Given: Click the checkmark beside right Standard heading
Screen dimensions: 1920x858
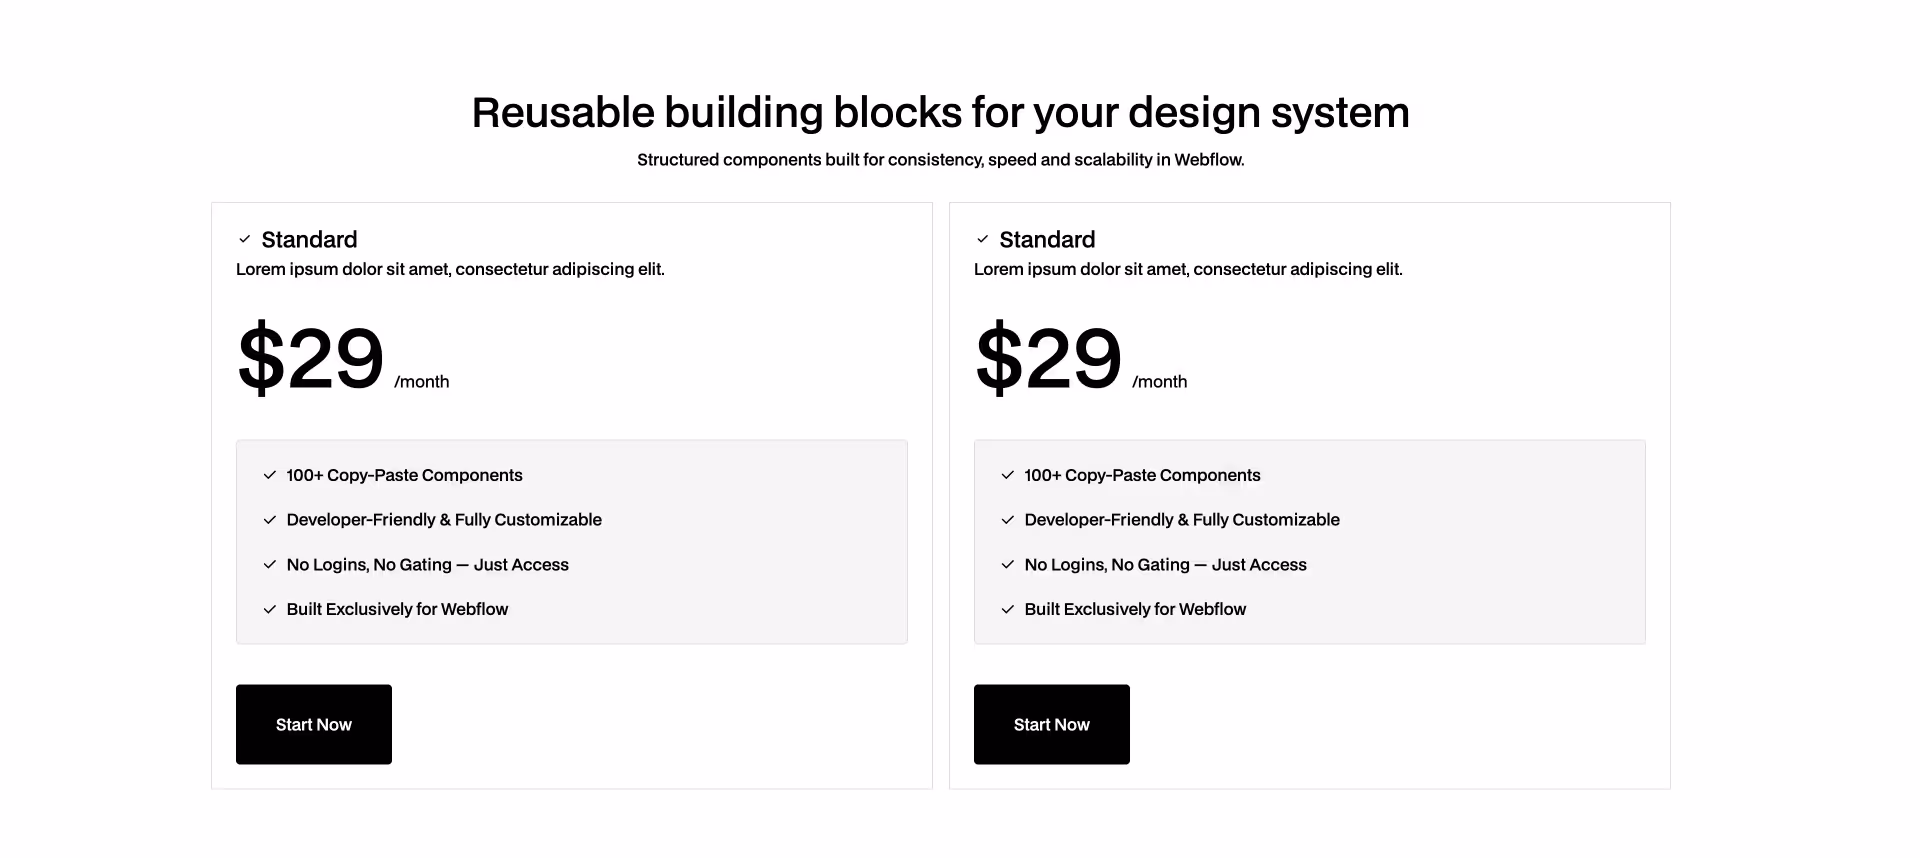Looking at the screenshot, I should [983, 239].
